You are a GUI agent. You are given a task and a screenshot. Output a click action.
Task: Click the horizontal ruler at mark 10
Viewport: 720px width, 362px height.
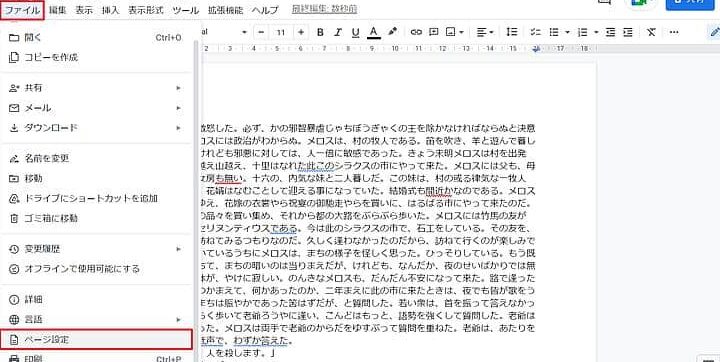[395, 48]
